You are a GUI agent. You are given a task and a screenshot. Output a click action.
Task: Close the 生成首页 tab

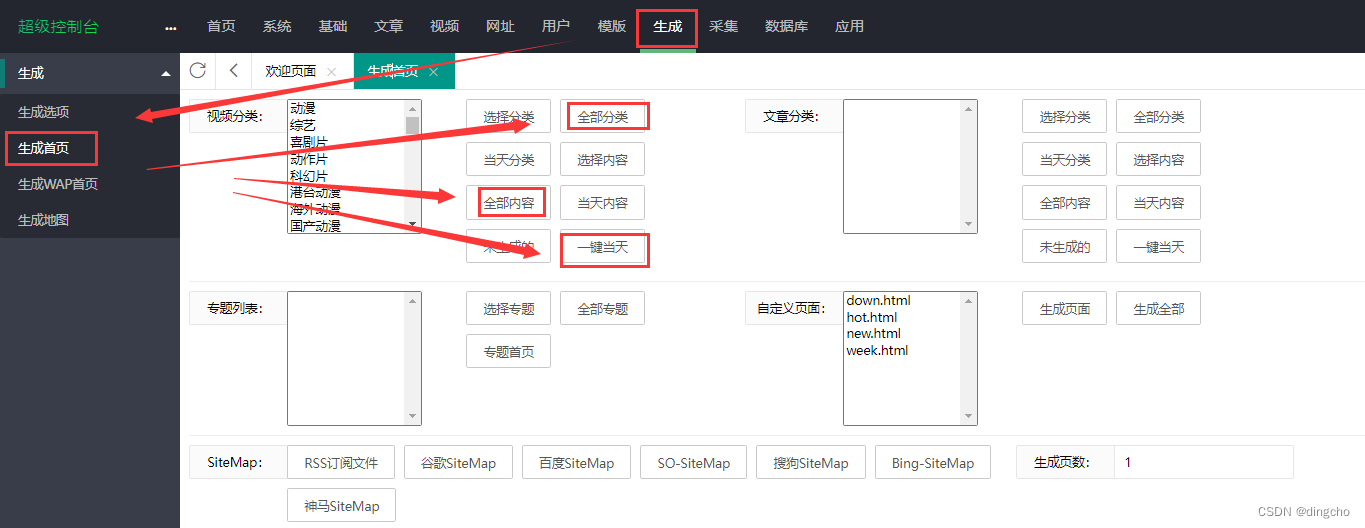pyautogui.click(x=433, y=72)
